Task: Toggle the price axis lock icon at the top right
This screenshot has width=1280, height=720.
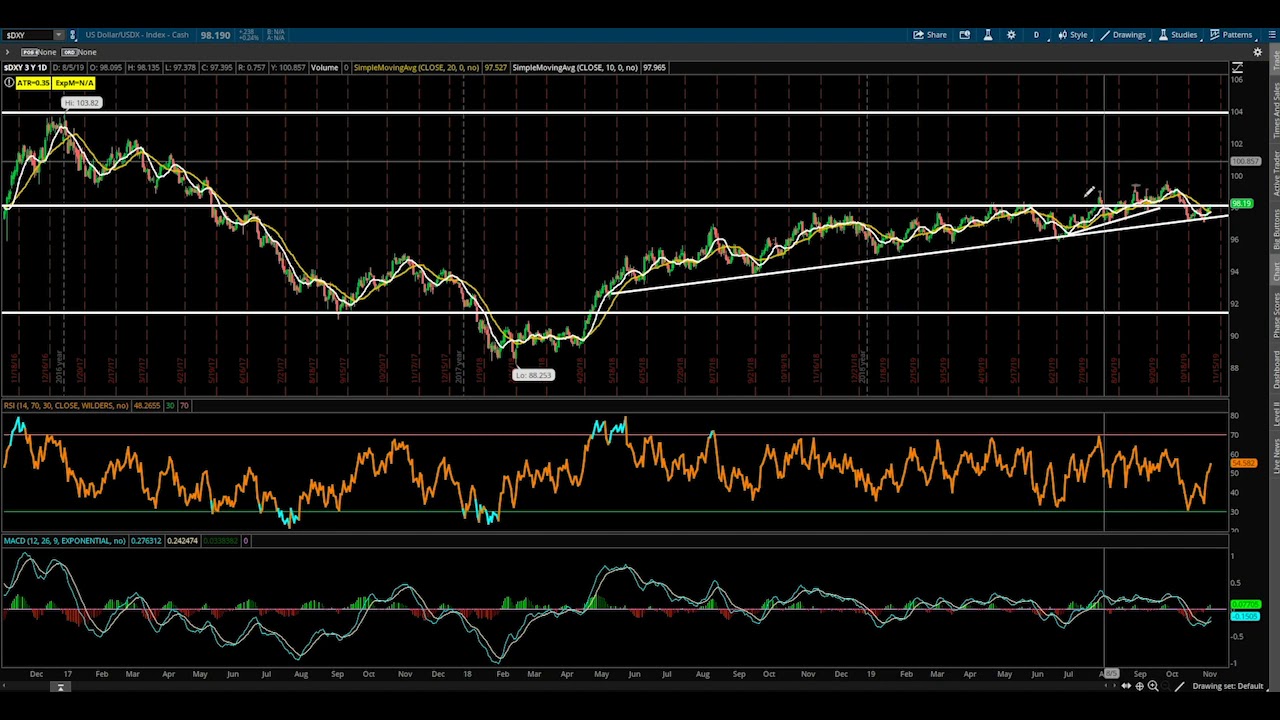Action: [1237, 68]
